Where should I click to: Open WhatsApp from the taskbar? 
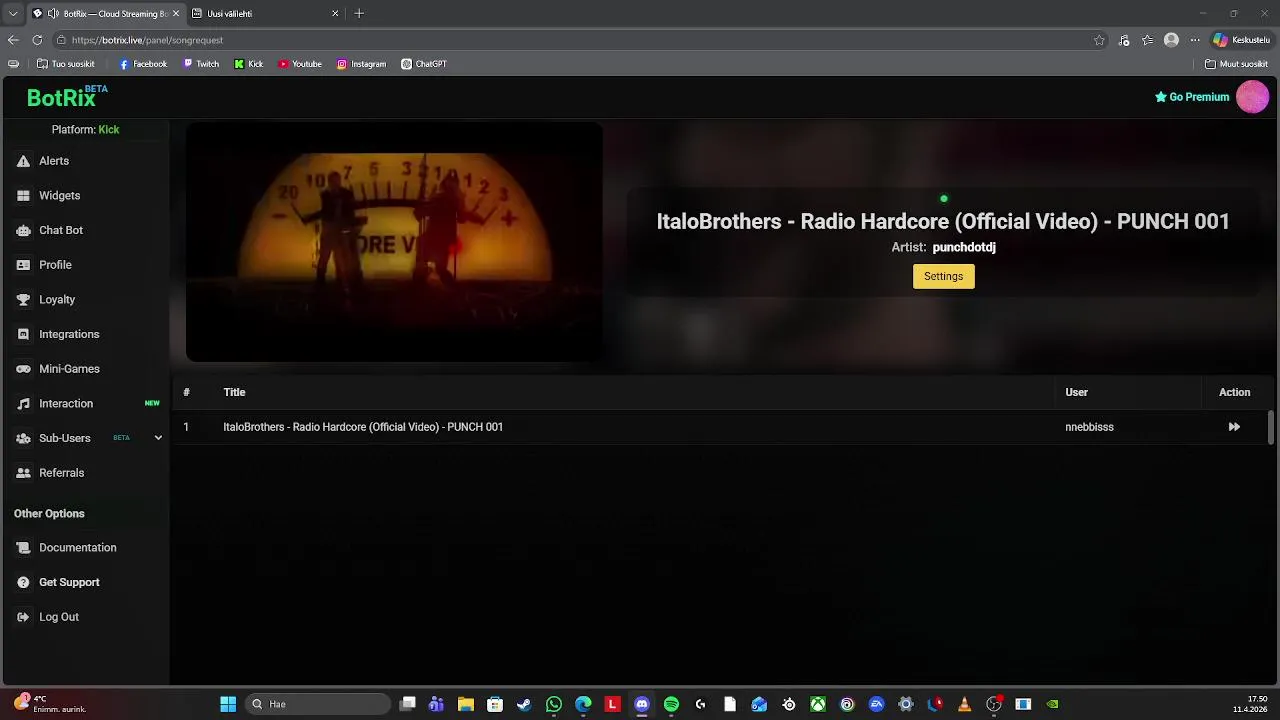click(x=554, y=704)
